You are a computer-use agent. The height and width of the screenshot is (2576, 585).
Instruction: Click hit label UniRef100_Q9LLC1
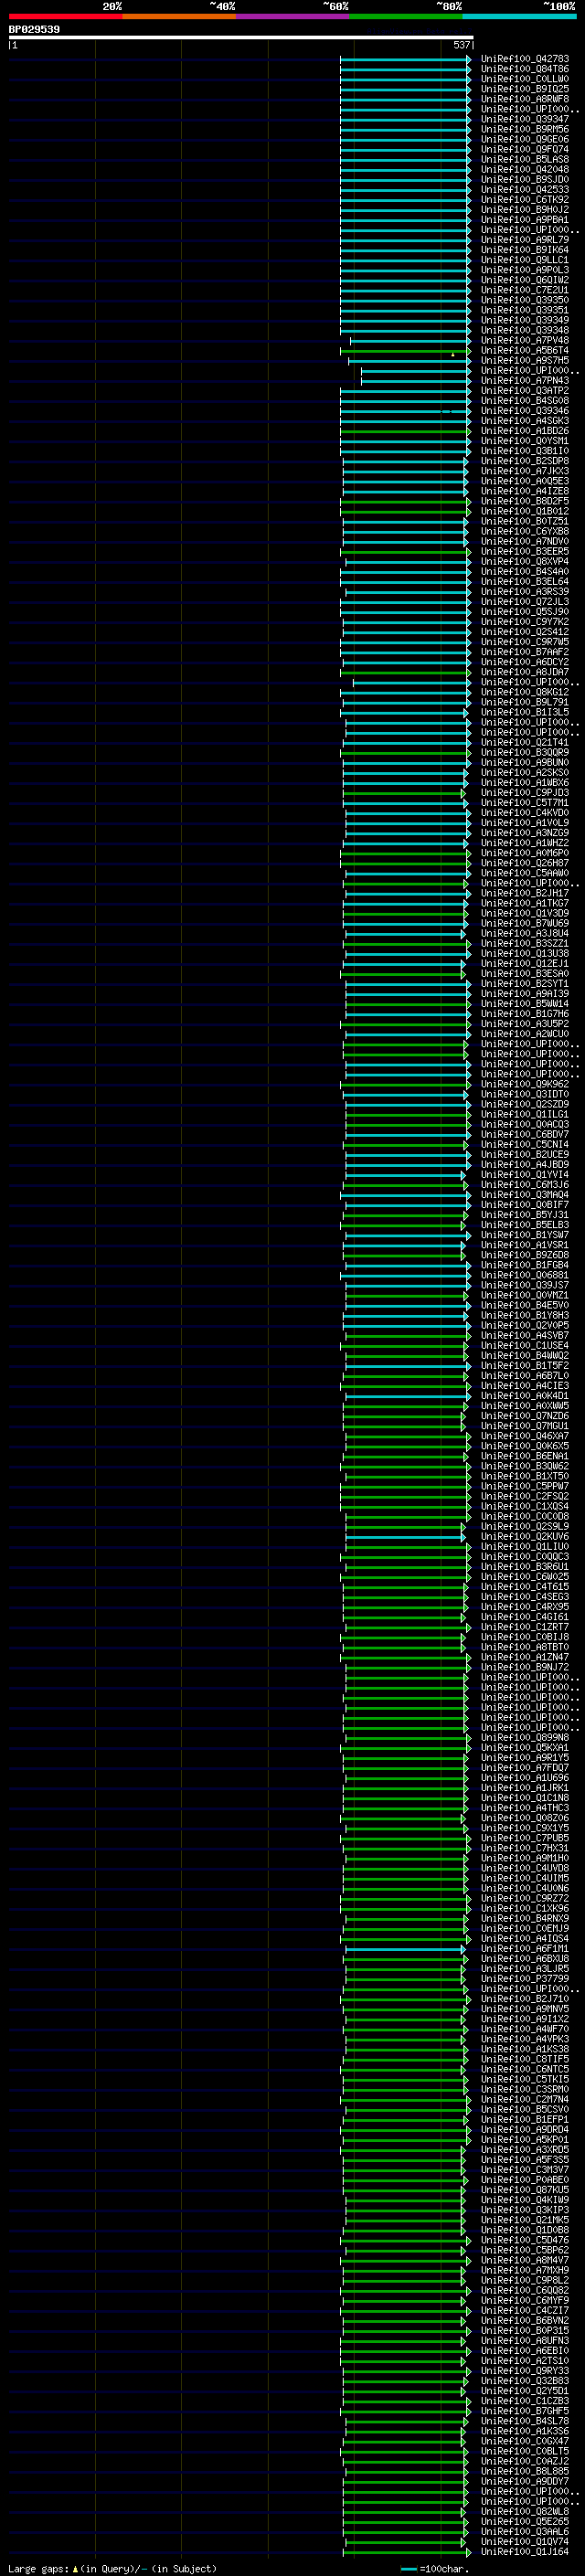(x=525, y=260)
